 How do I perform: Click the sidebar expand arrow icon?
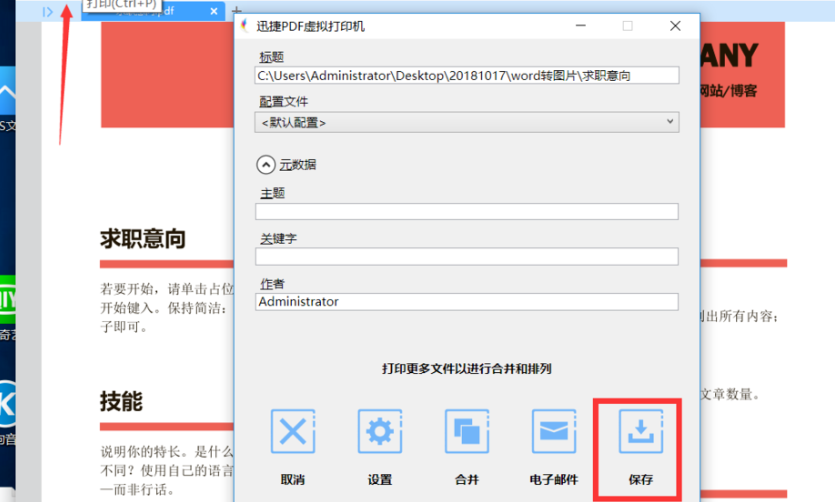coord(48,12)
